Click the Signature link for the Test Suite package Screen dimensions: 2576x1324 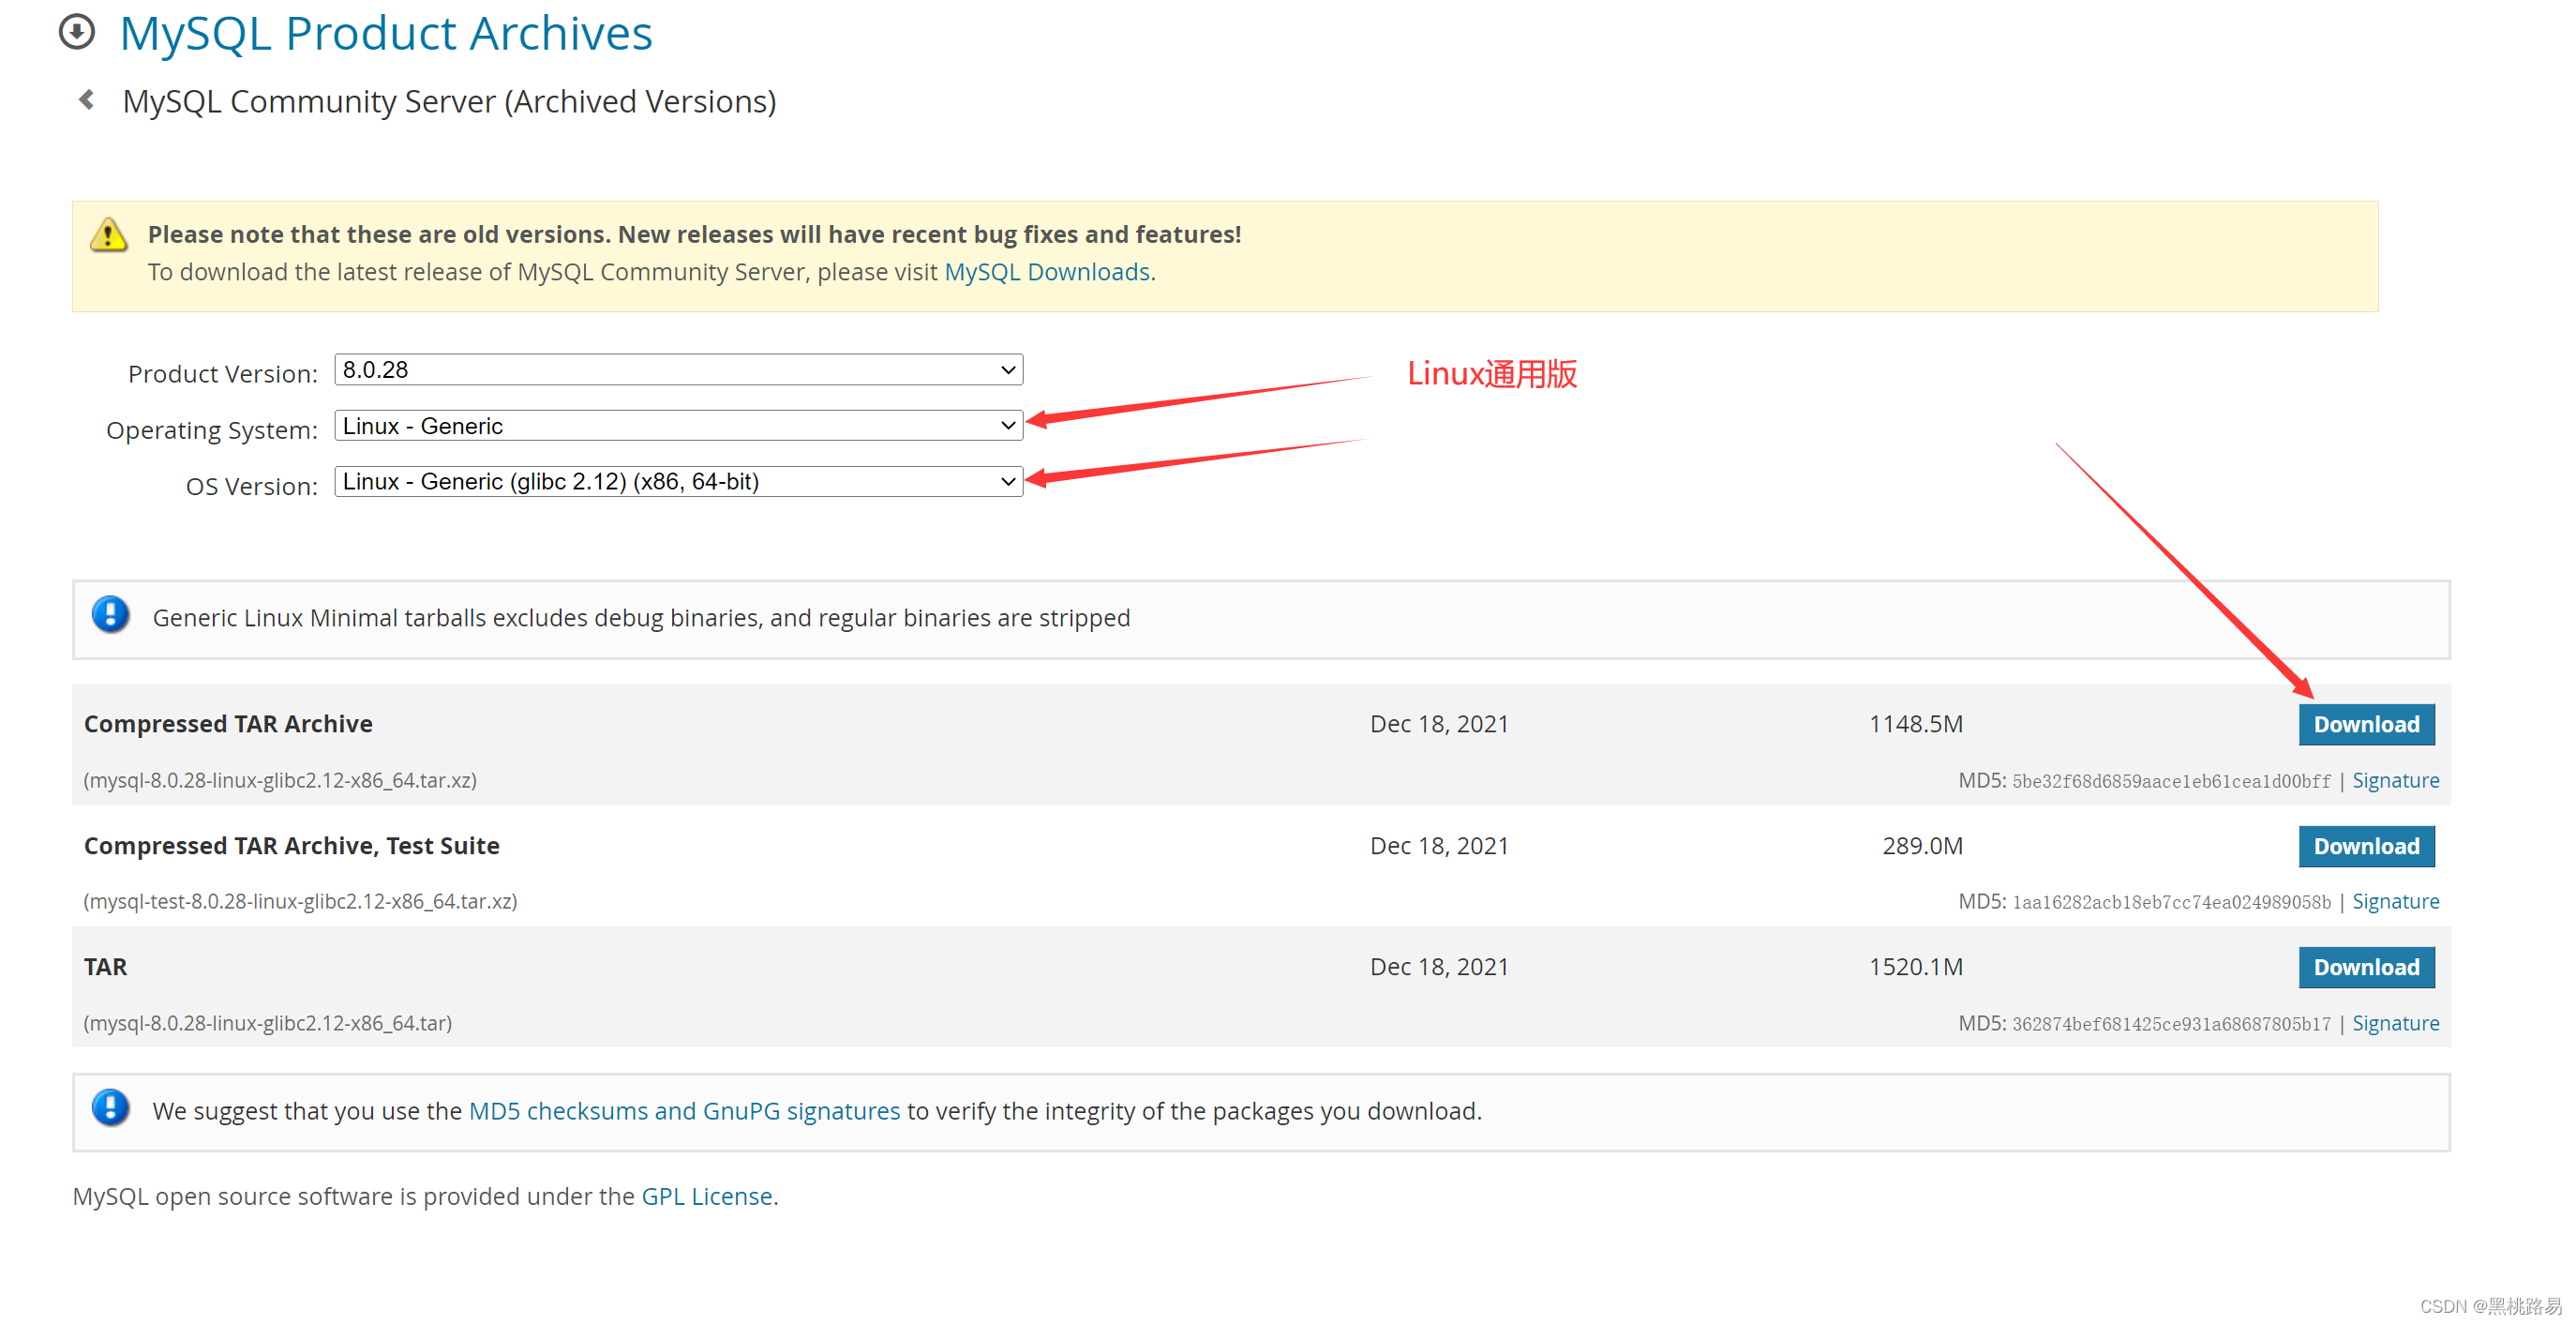tap(2396, 901)
